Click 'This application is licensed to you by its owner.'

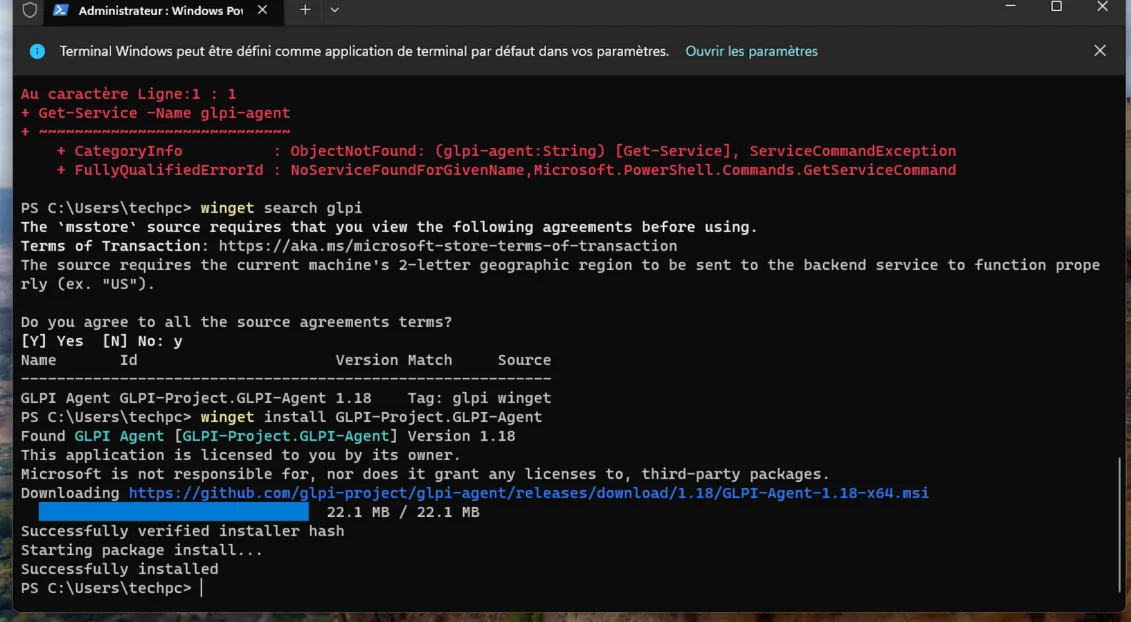click(241, 455)
